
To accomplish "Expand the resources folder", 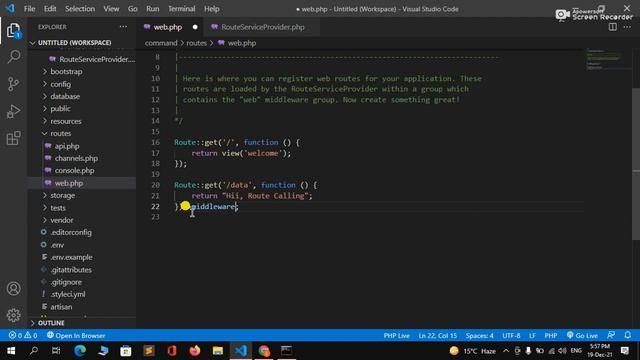I will (66, 121).
